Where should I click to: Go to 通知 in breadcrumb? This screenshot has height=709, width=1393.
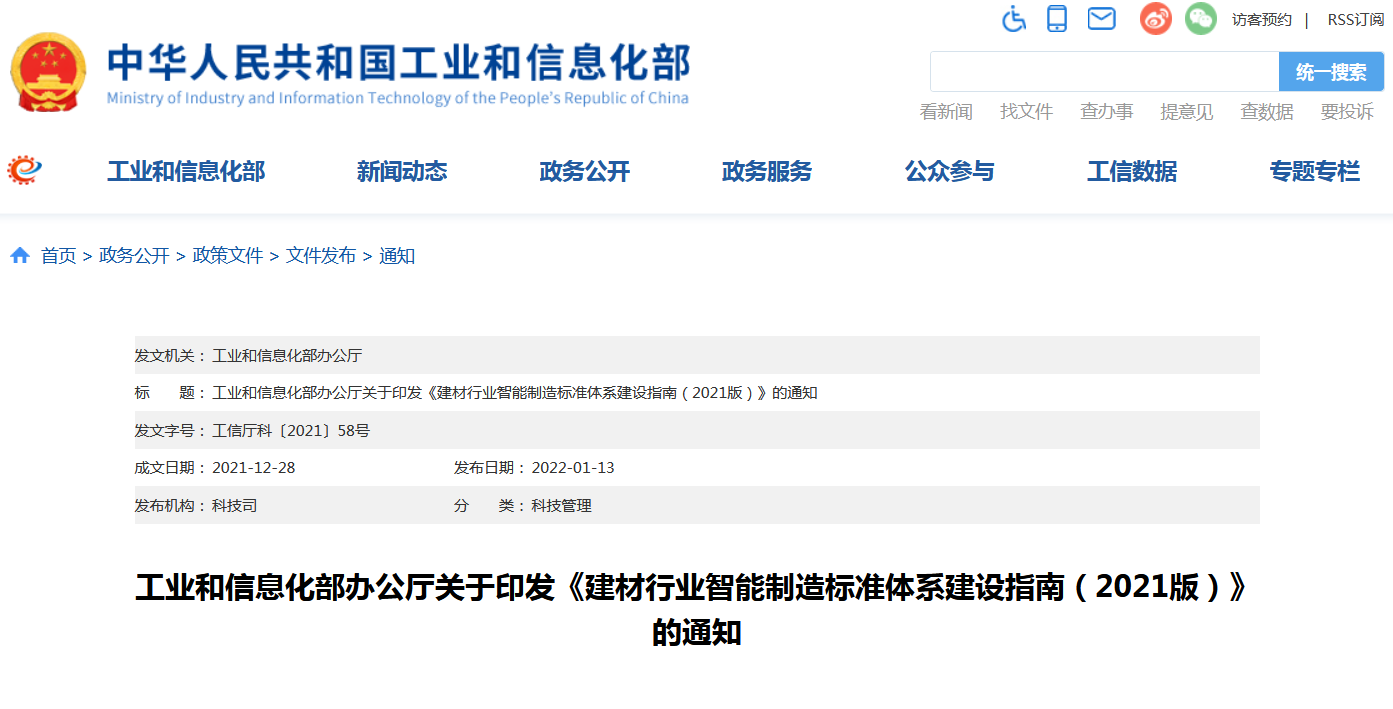(x=397, y=256)
